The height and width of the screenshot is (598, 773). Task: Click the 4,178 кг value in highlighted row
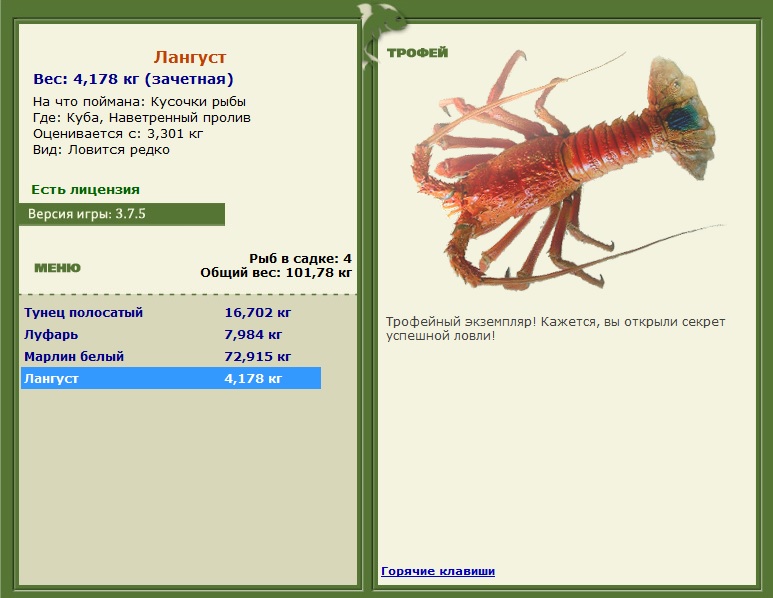pos(253,379)
